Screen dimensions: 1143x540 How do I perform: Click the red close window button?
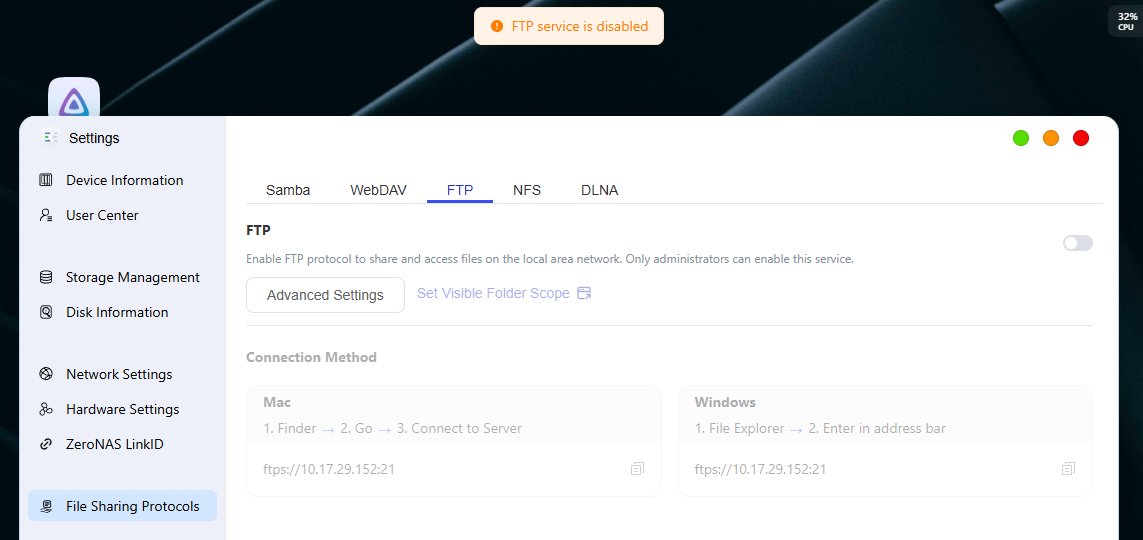click(x=1080, y=138)
